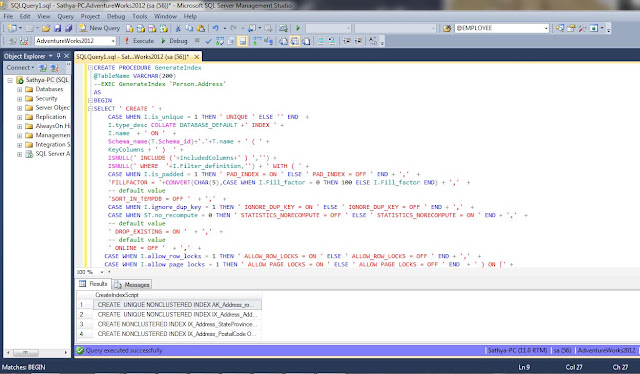
Task: Click the Results to File icon
Action: coord(306,41)
